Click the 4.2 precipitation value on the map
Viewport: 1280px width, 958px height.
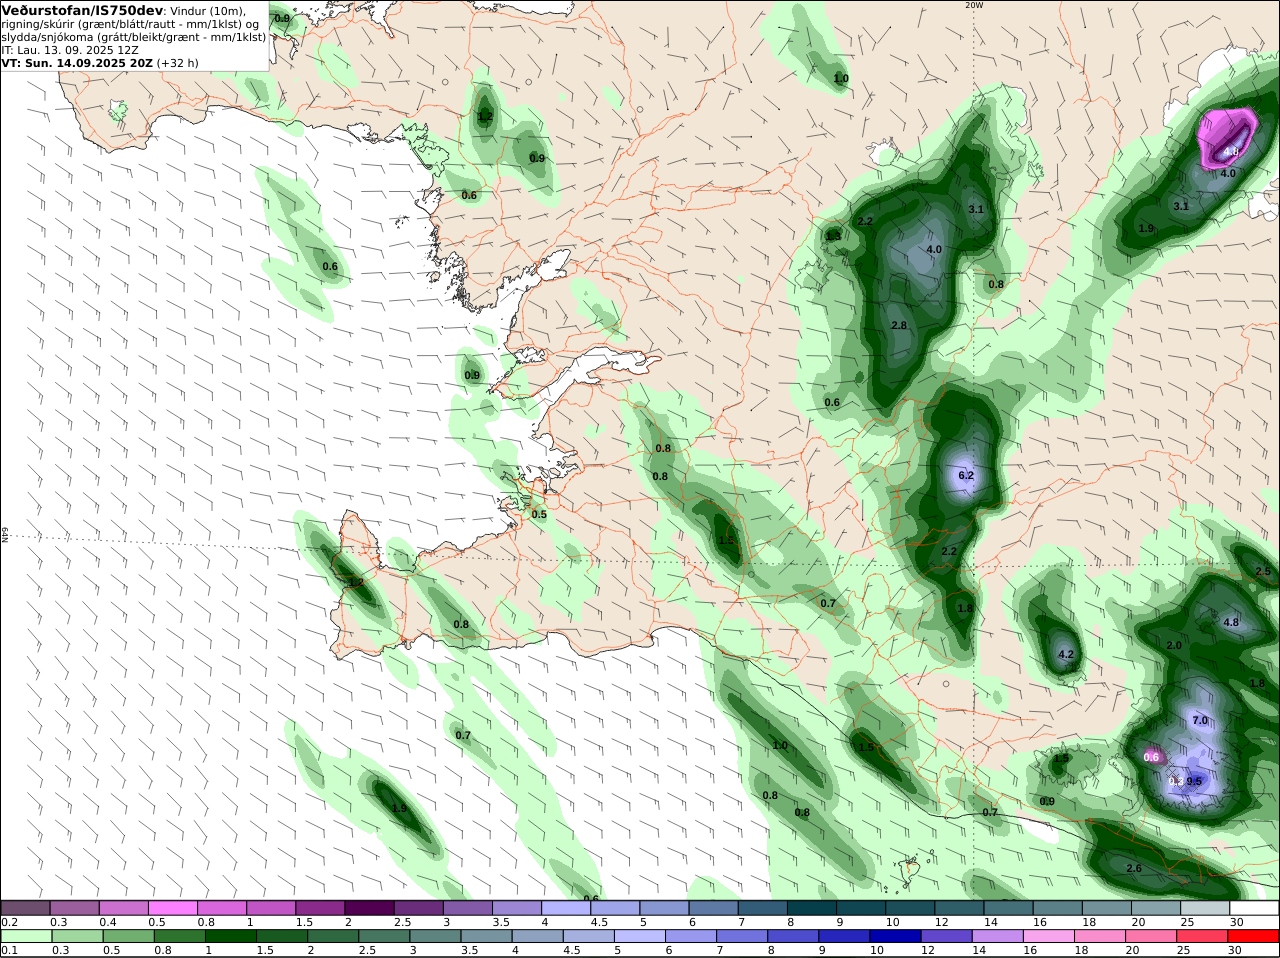(x=1065, y=655)
